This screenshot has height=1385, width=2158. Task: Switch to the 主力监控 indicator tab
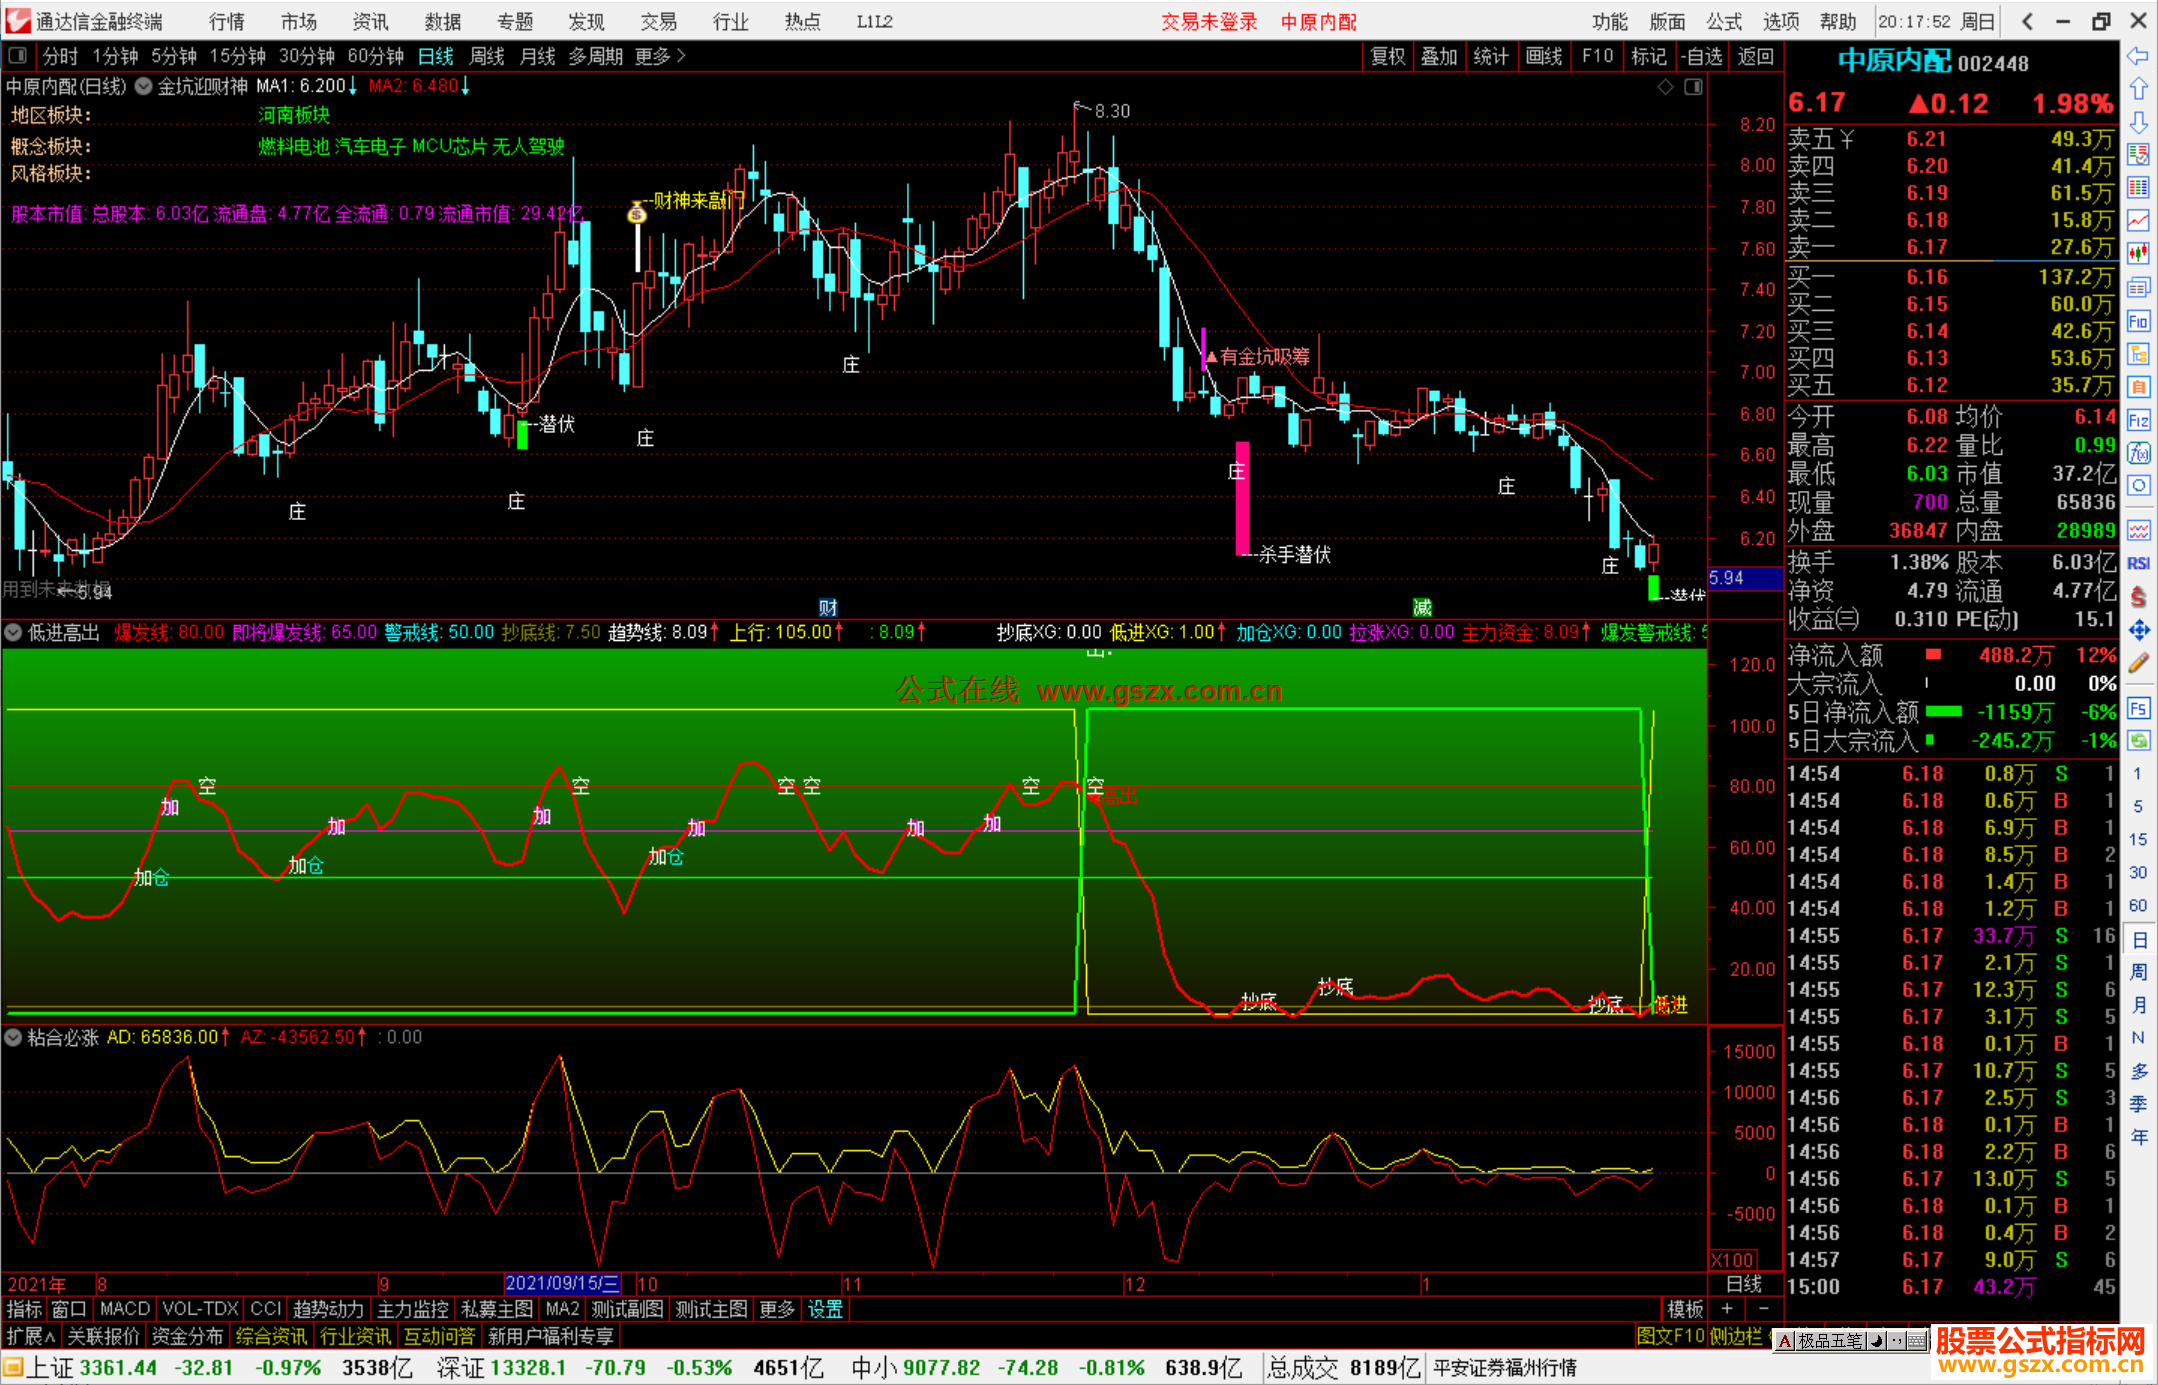[413, 1309]
